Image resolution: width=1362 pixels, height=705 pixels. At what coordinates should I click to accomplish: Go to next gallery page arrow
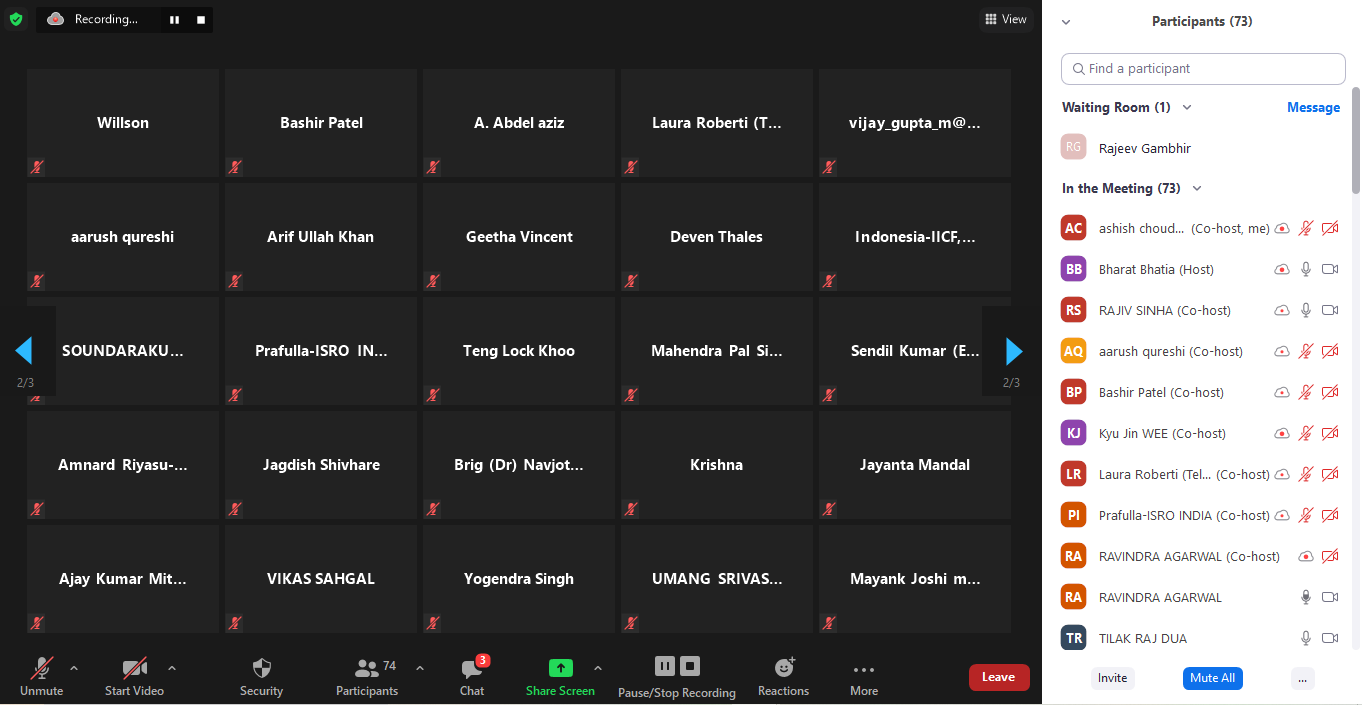(x=1013, y=351)
